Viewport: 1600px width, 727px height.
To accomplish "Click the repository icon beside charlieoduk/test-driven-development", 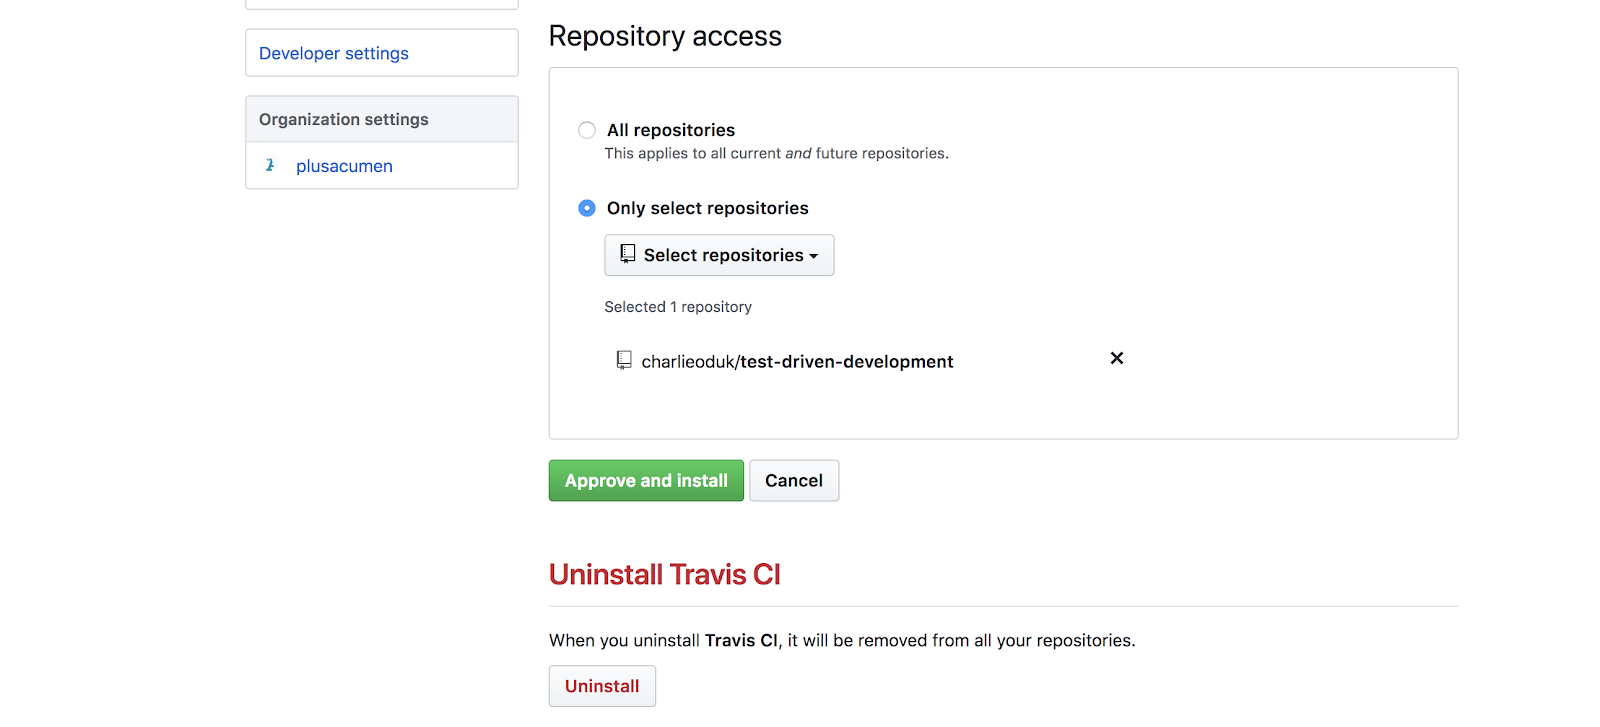I will [x=624, y=360].
